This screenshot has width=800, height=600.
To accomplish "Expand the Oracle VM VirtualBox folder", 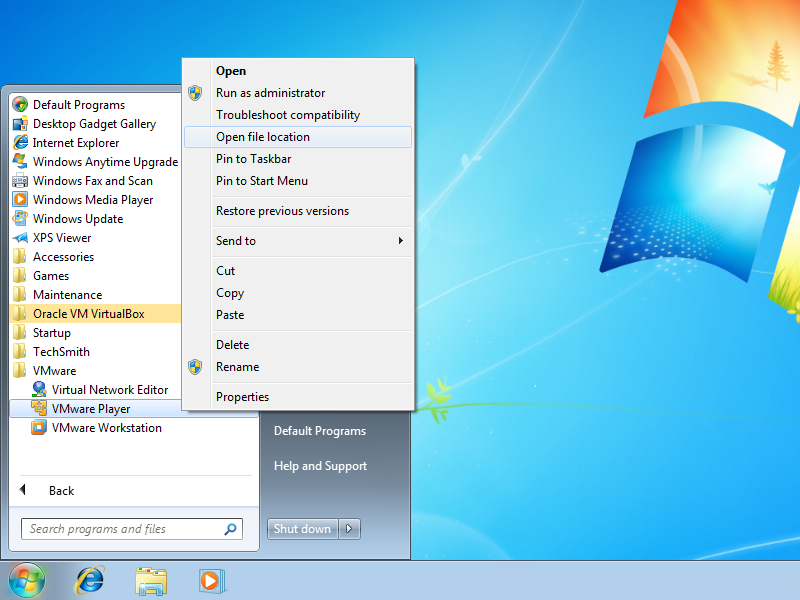I will tap(88, 314).
